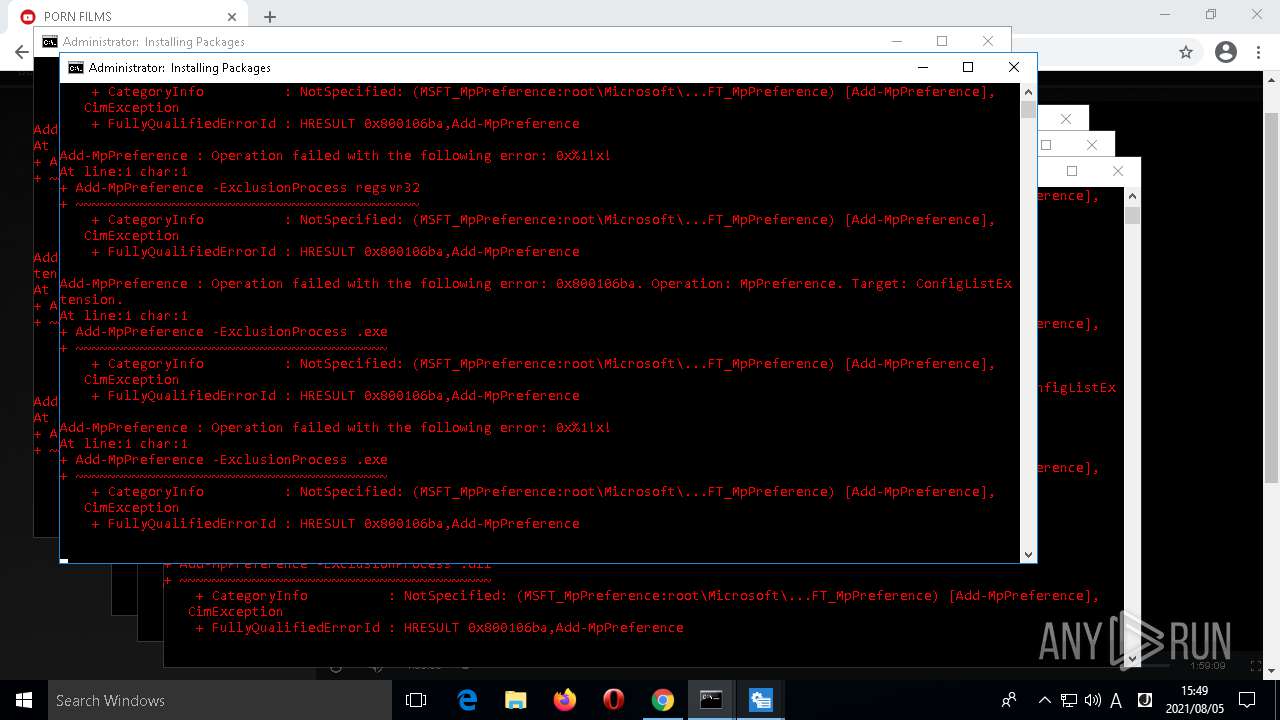Minimize the Chrome window
Viewport: 1280px width, 720px height.
pyautogui.click(x=1166, y=15)
